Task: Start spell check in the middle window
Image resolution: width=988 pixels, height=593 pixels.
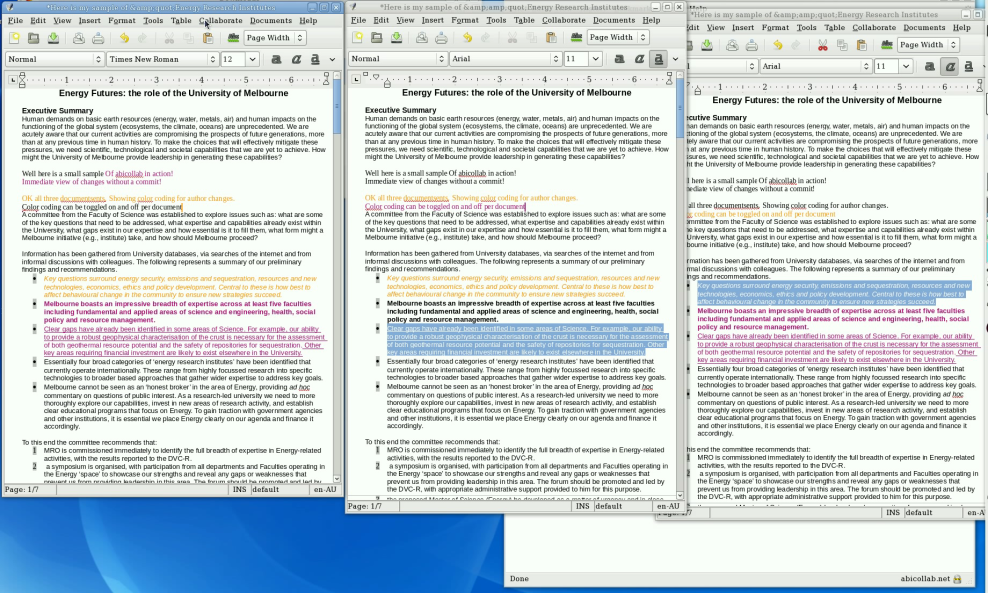Action: pos(576,37)
